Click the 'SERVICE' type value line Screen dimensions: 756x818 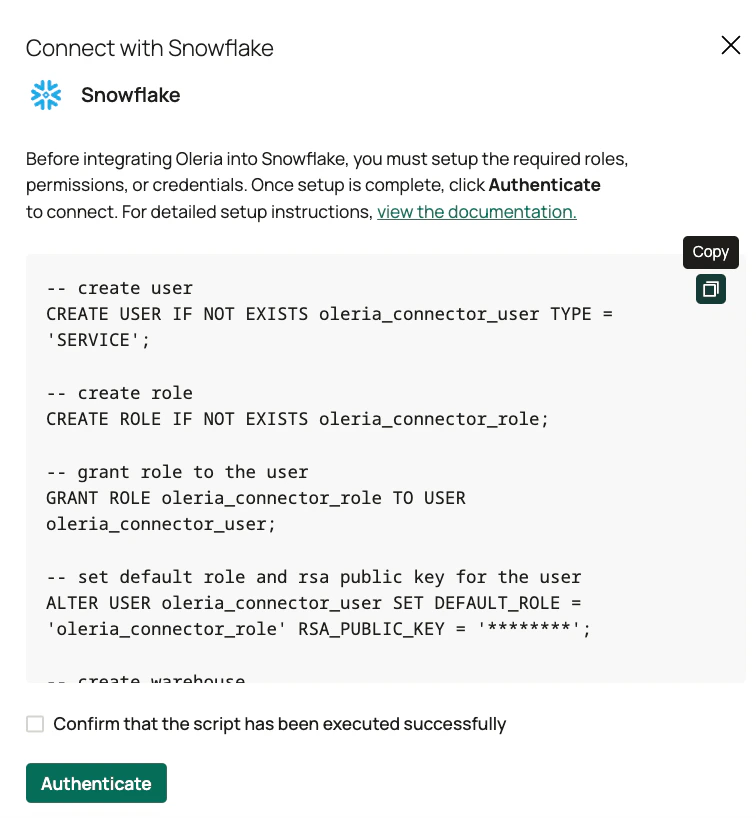98,340
